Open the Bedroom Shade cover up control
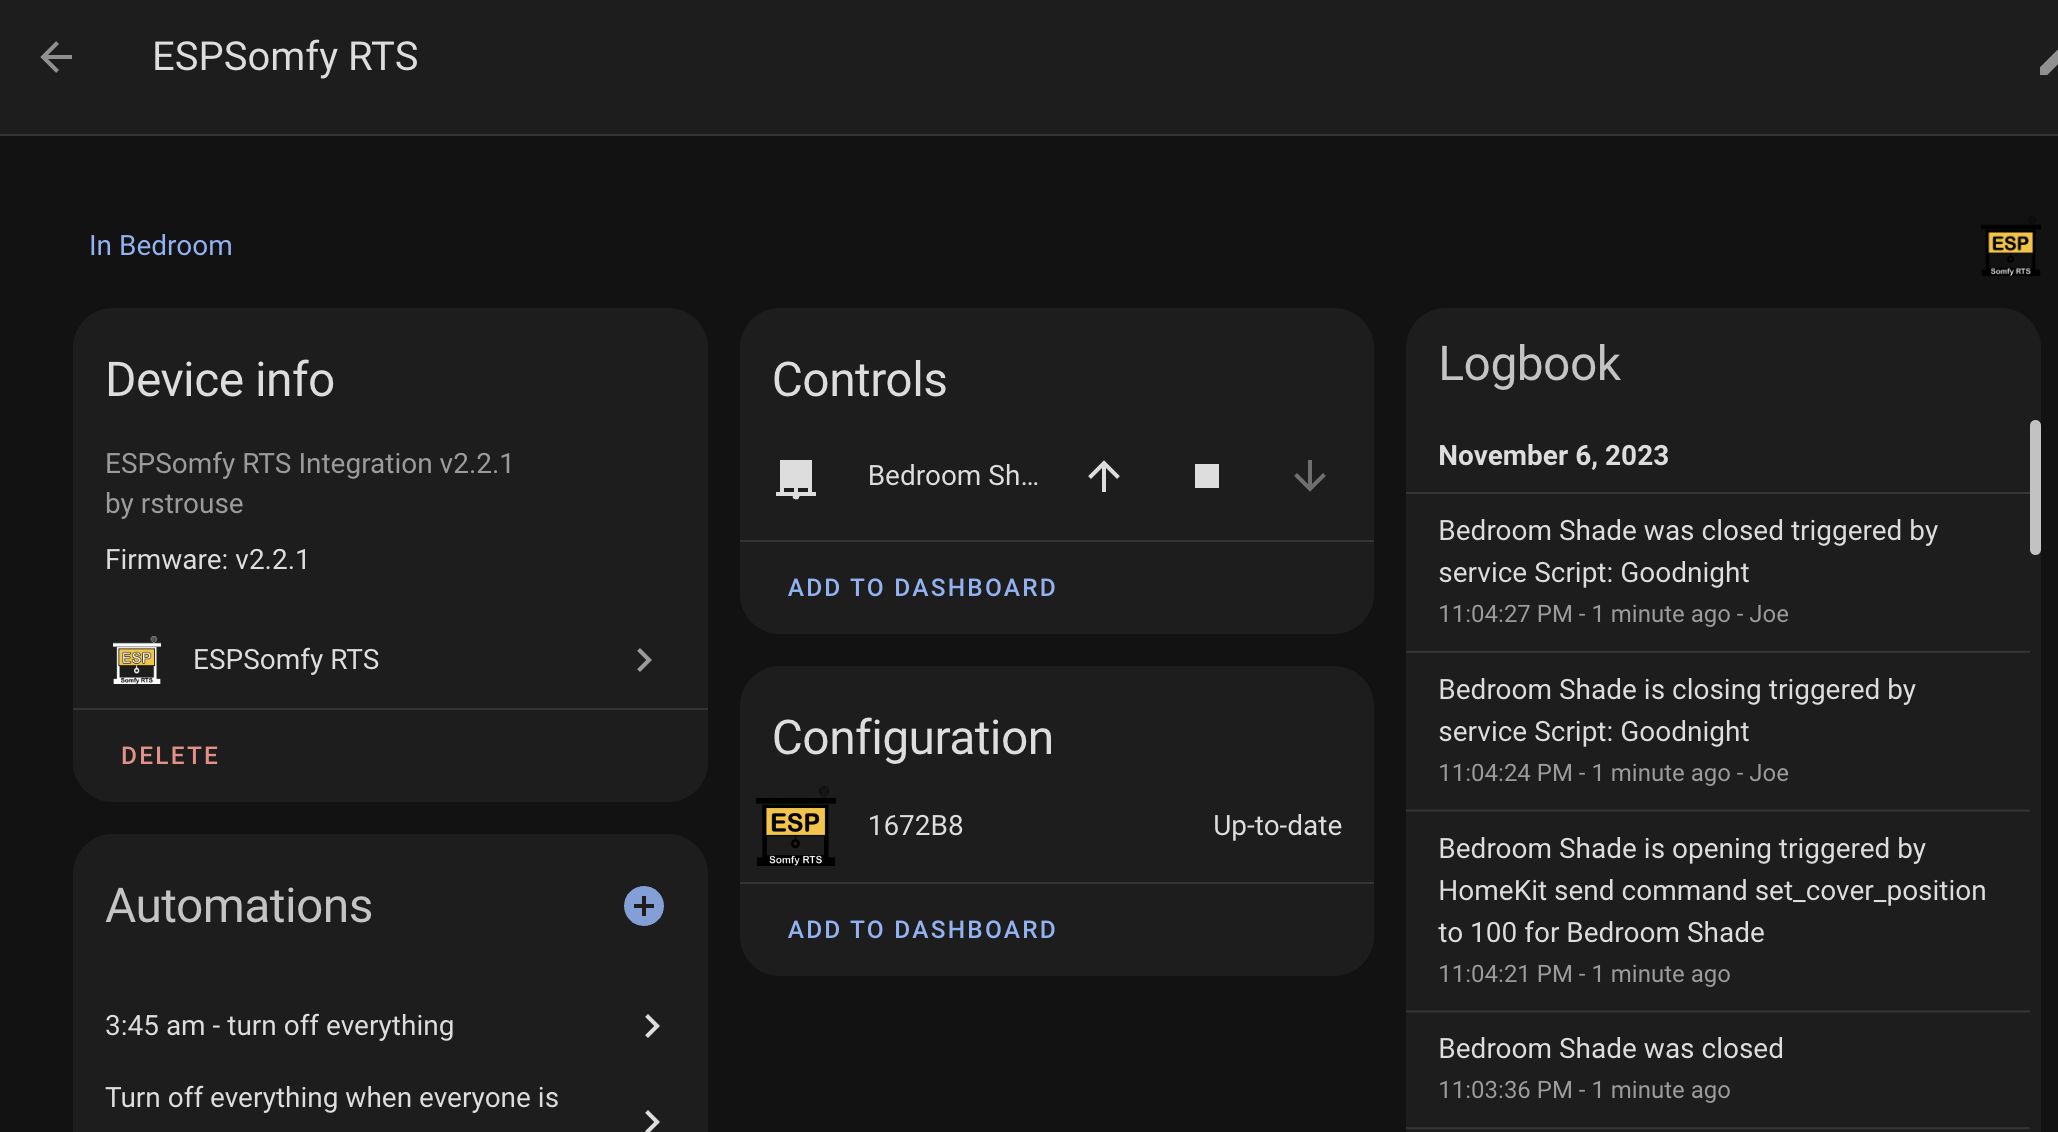Viewport: 2058px width, 1132px height. click(x=1103, y=476)
